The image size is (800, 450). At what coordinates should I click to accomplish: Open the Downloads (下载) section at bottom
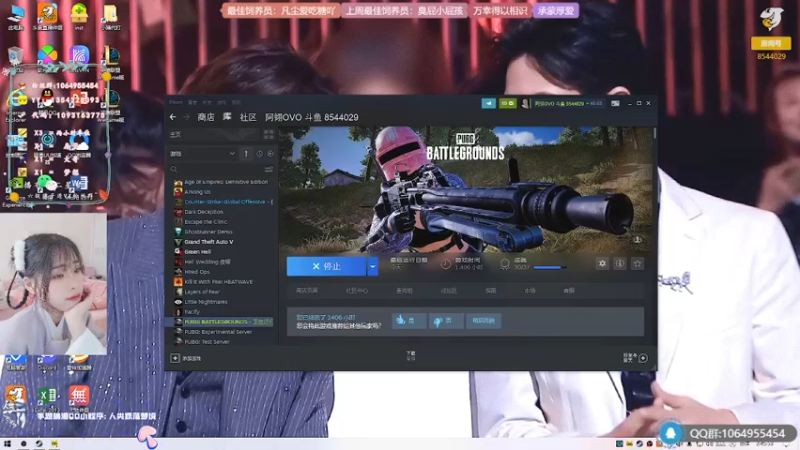[411, 355]
